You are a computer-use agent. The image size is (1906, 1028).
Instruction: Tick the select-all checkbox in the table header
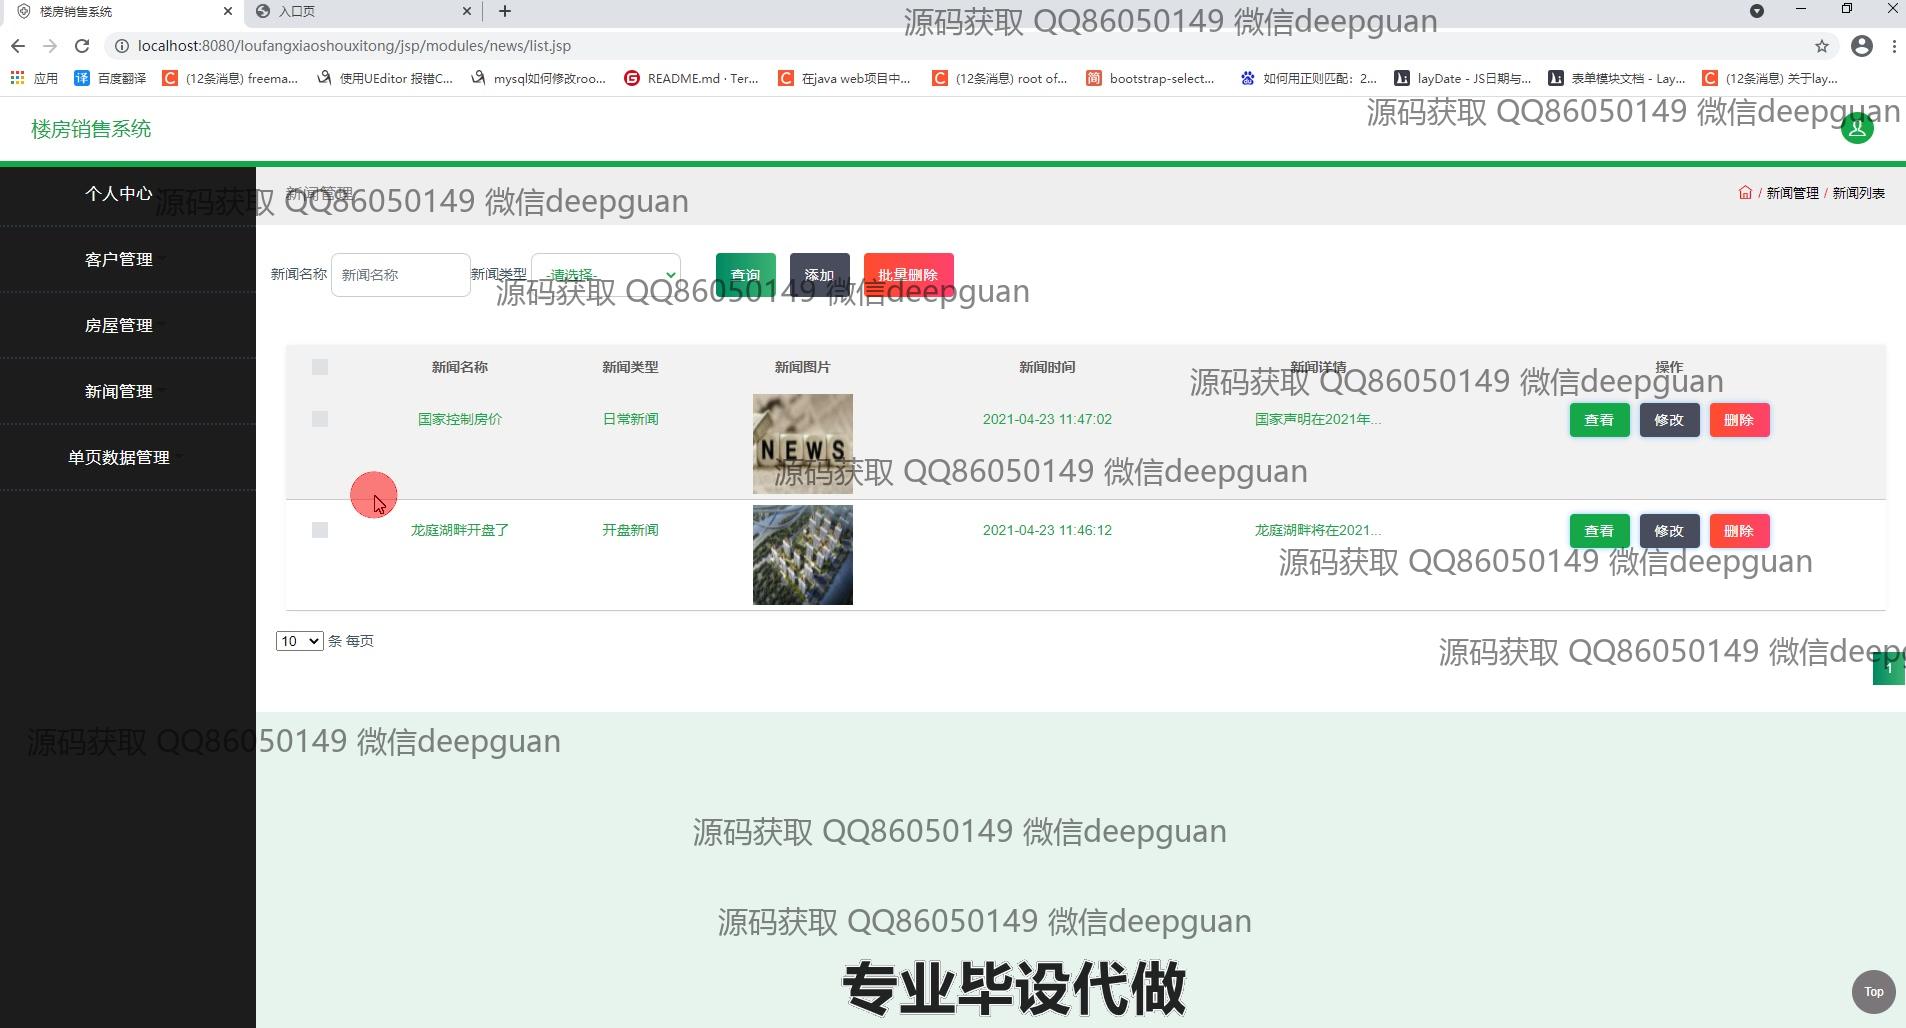point(320,367)
